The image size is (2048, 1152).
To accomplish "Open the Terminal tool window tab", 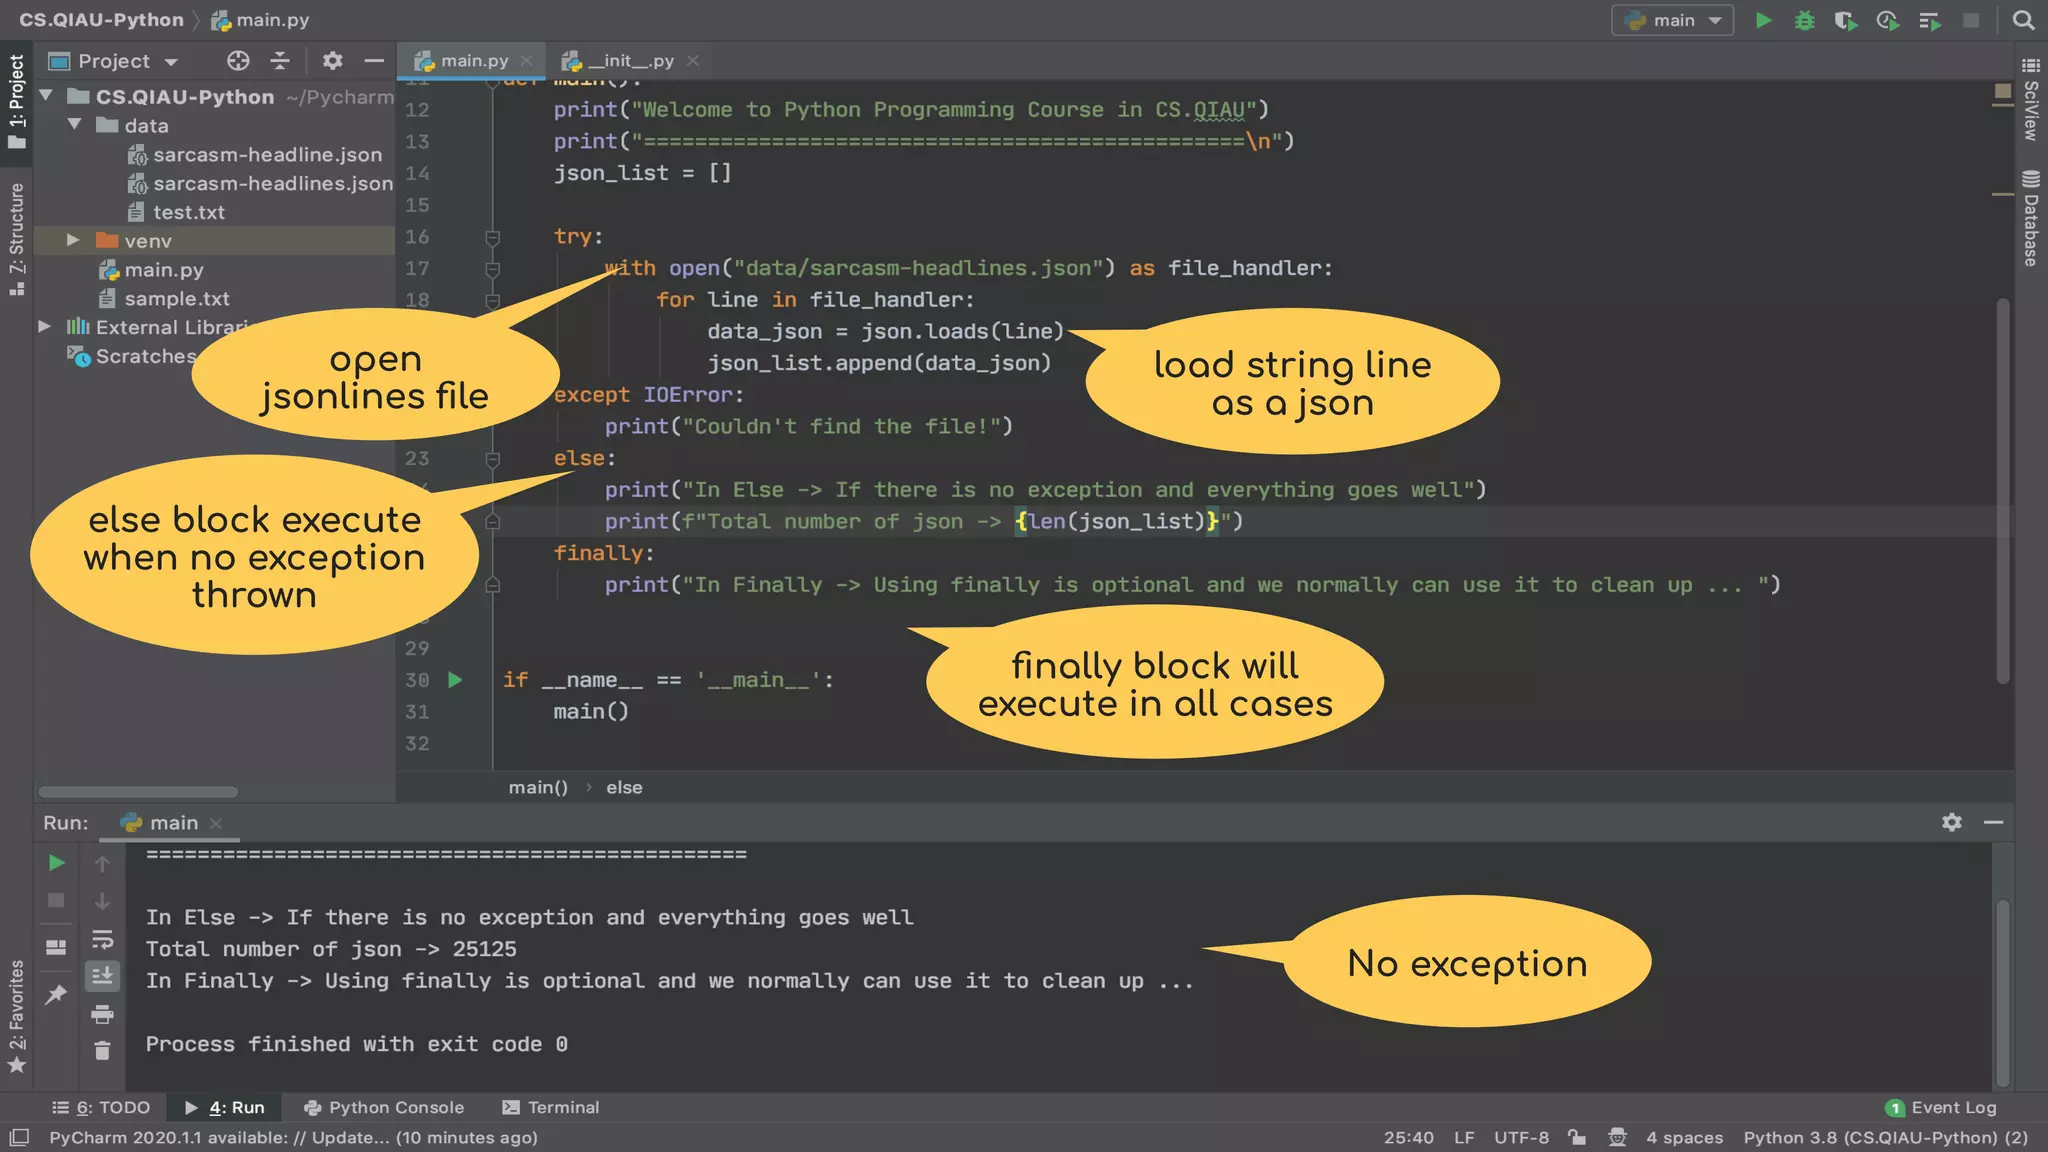I will click(x=551, y=1107).
